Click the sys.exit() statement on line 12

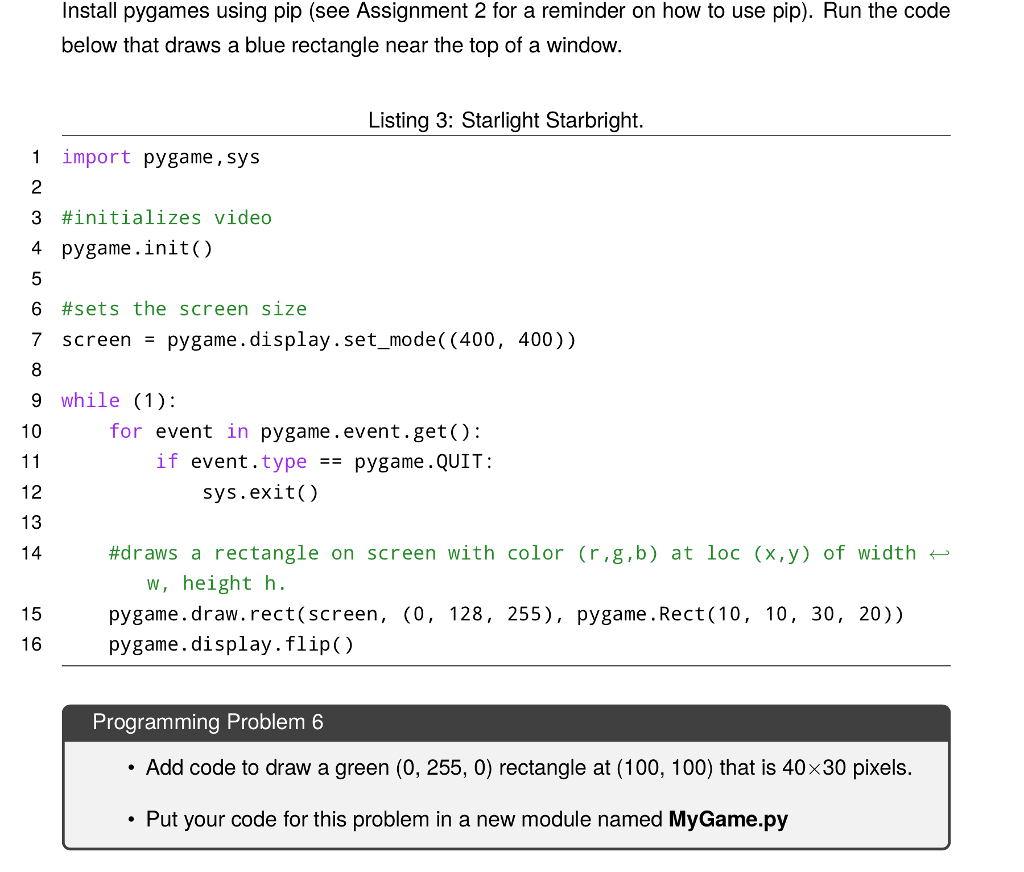260,492
